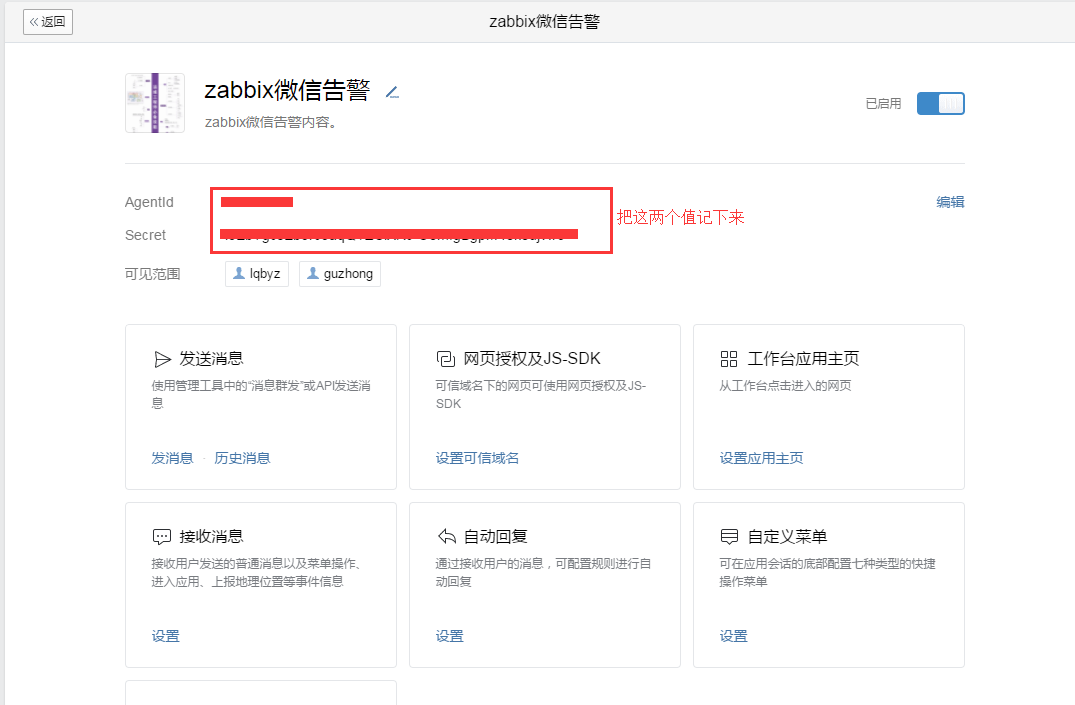The height and width of the screenshot is (705, 1075).
Task: Open the 编辑 link beside AgentId
Action: [x=950, y=202]
